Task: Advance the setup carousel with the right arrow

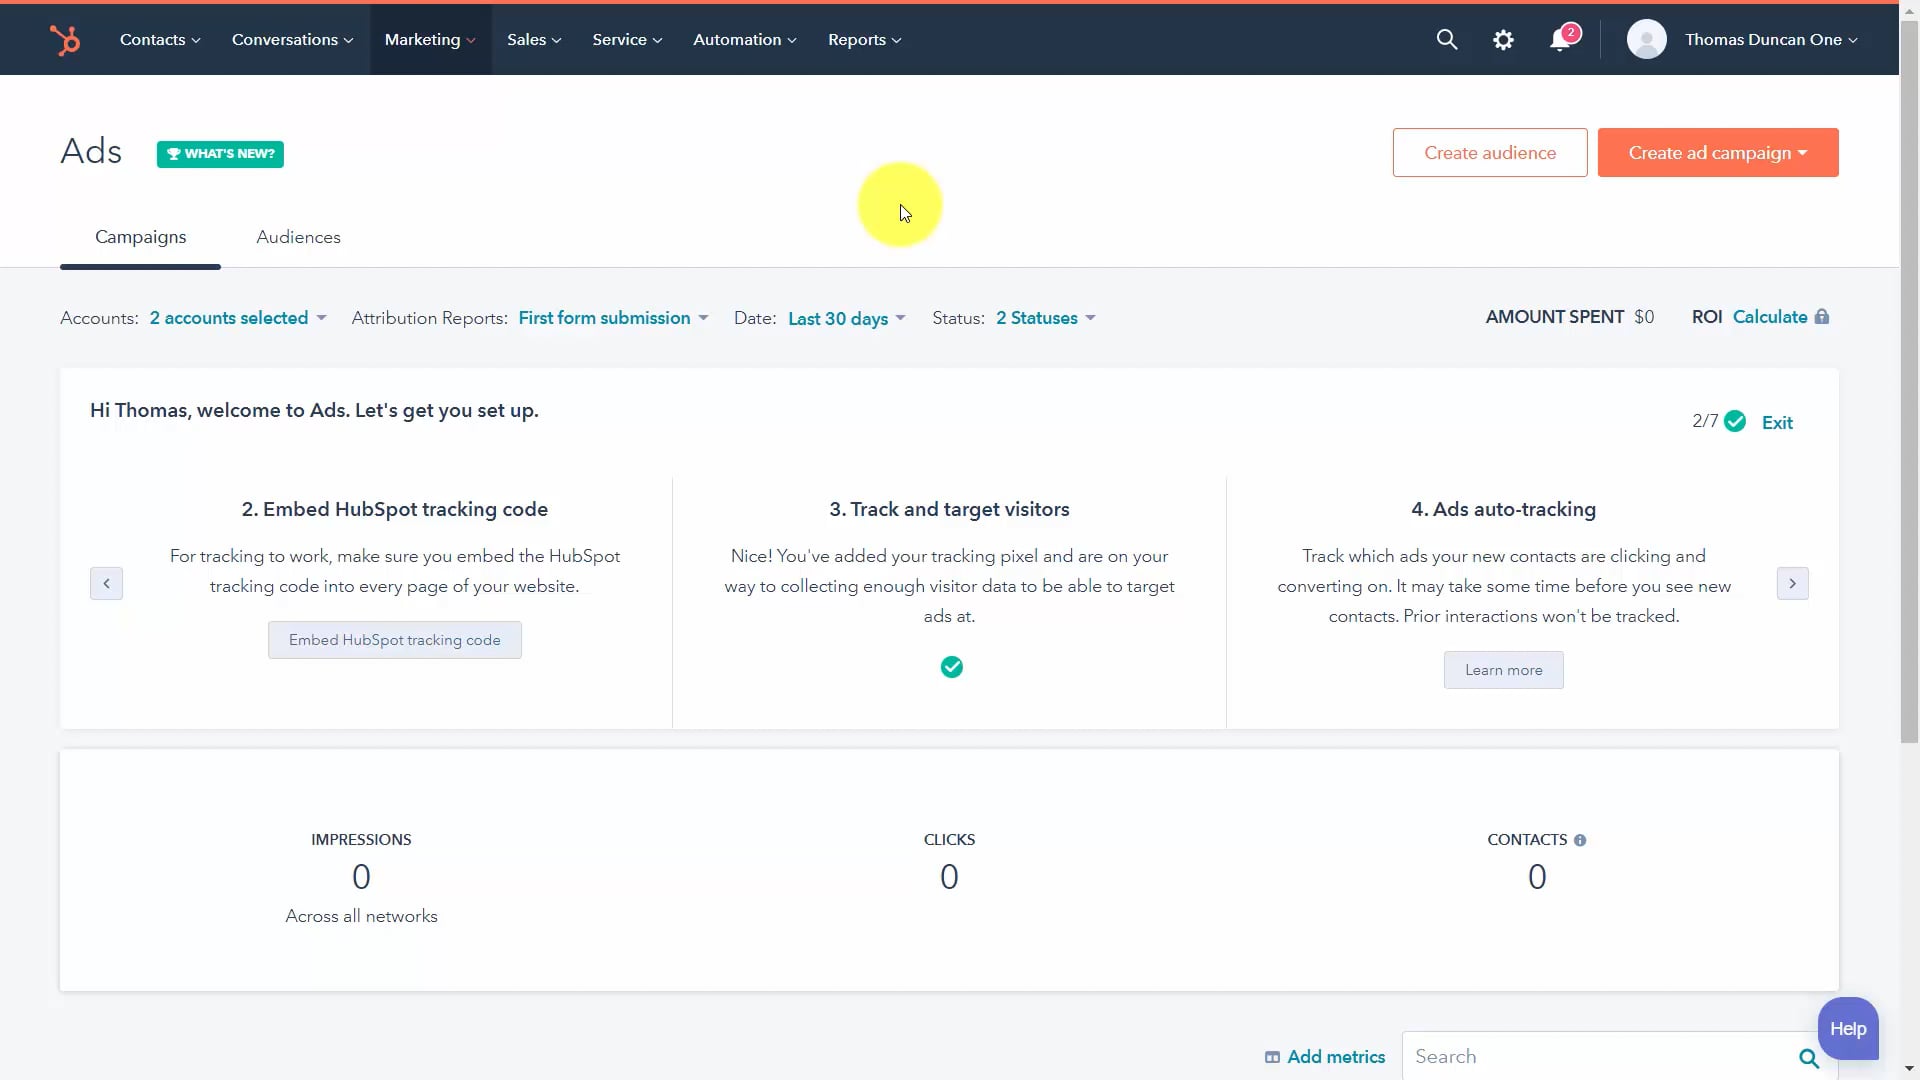Action: pos(1792,583)
